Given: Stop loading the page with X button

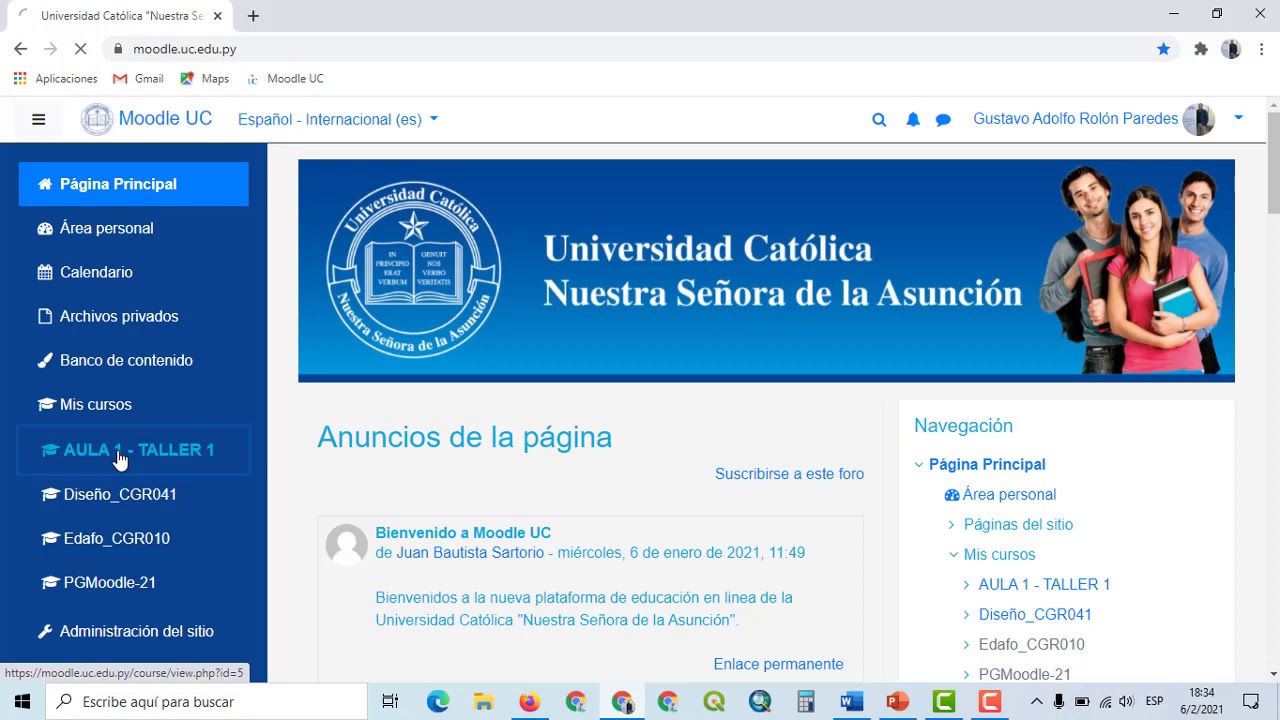Looking at the screenshot, I should coord(82,49).
